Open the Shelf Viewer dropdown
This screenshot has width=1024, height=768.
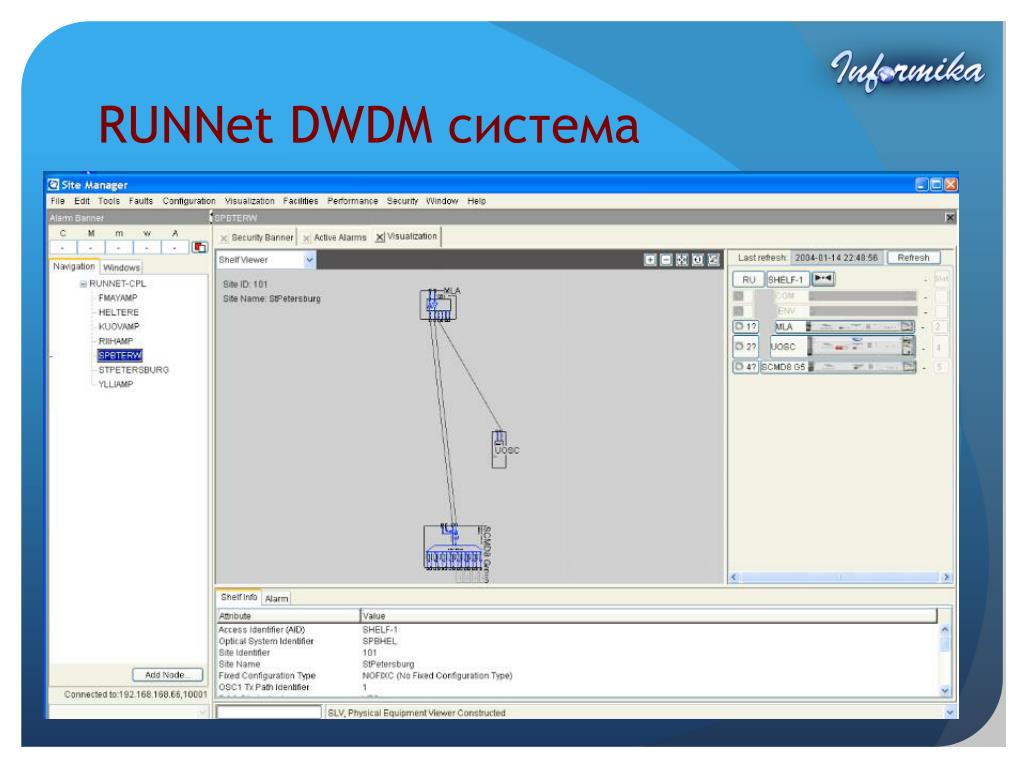tap(309, 260)
